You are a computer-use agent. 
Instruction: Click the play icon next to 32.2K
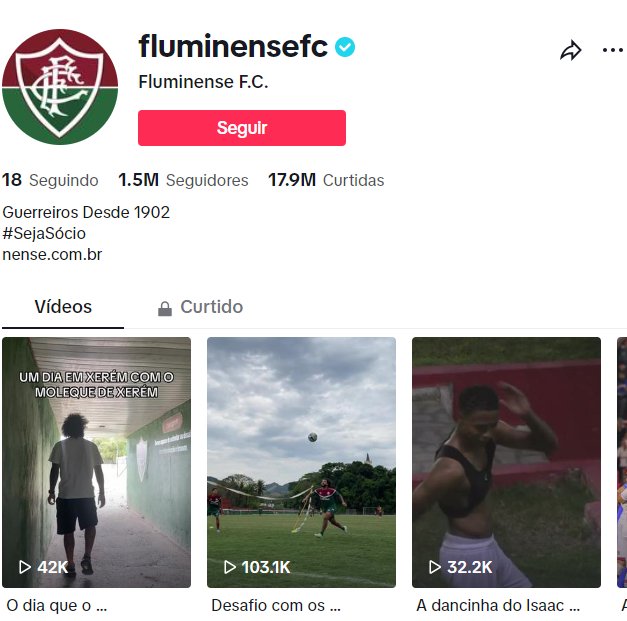(x=435, y=567)
